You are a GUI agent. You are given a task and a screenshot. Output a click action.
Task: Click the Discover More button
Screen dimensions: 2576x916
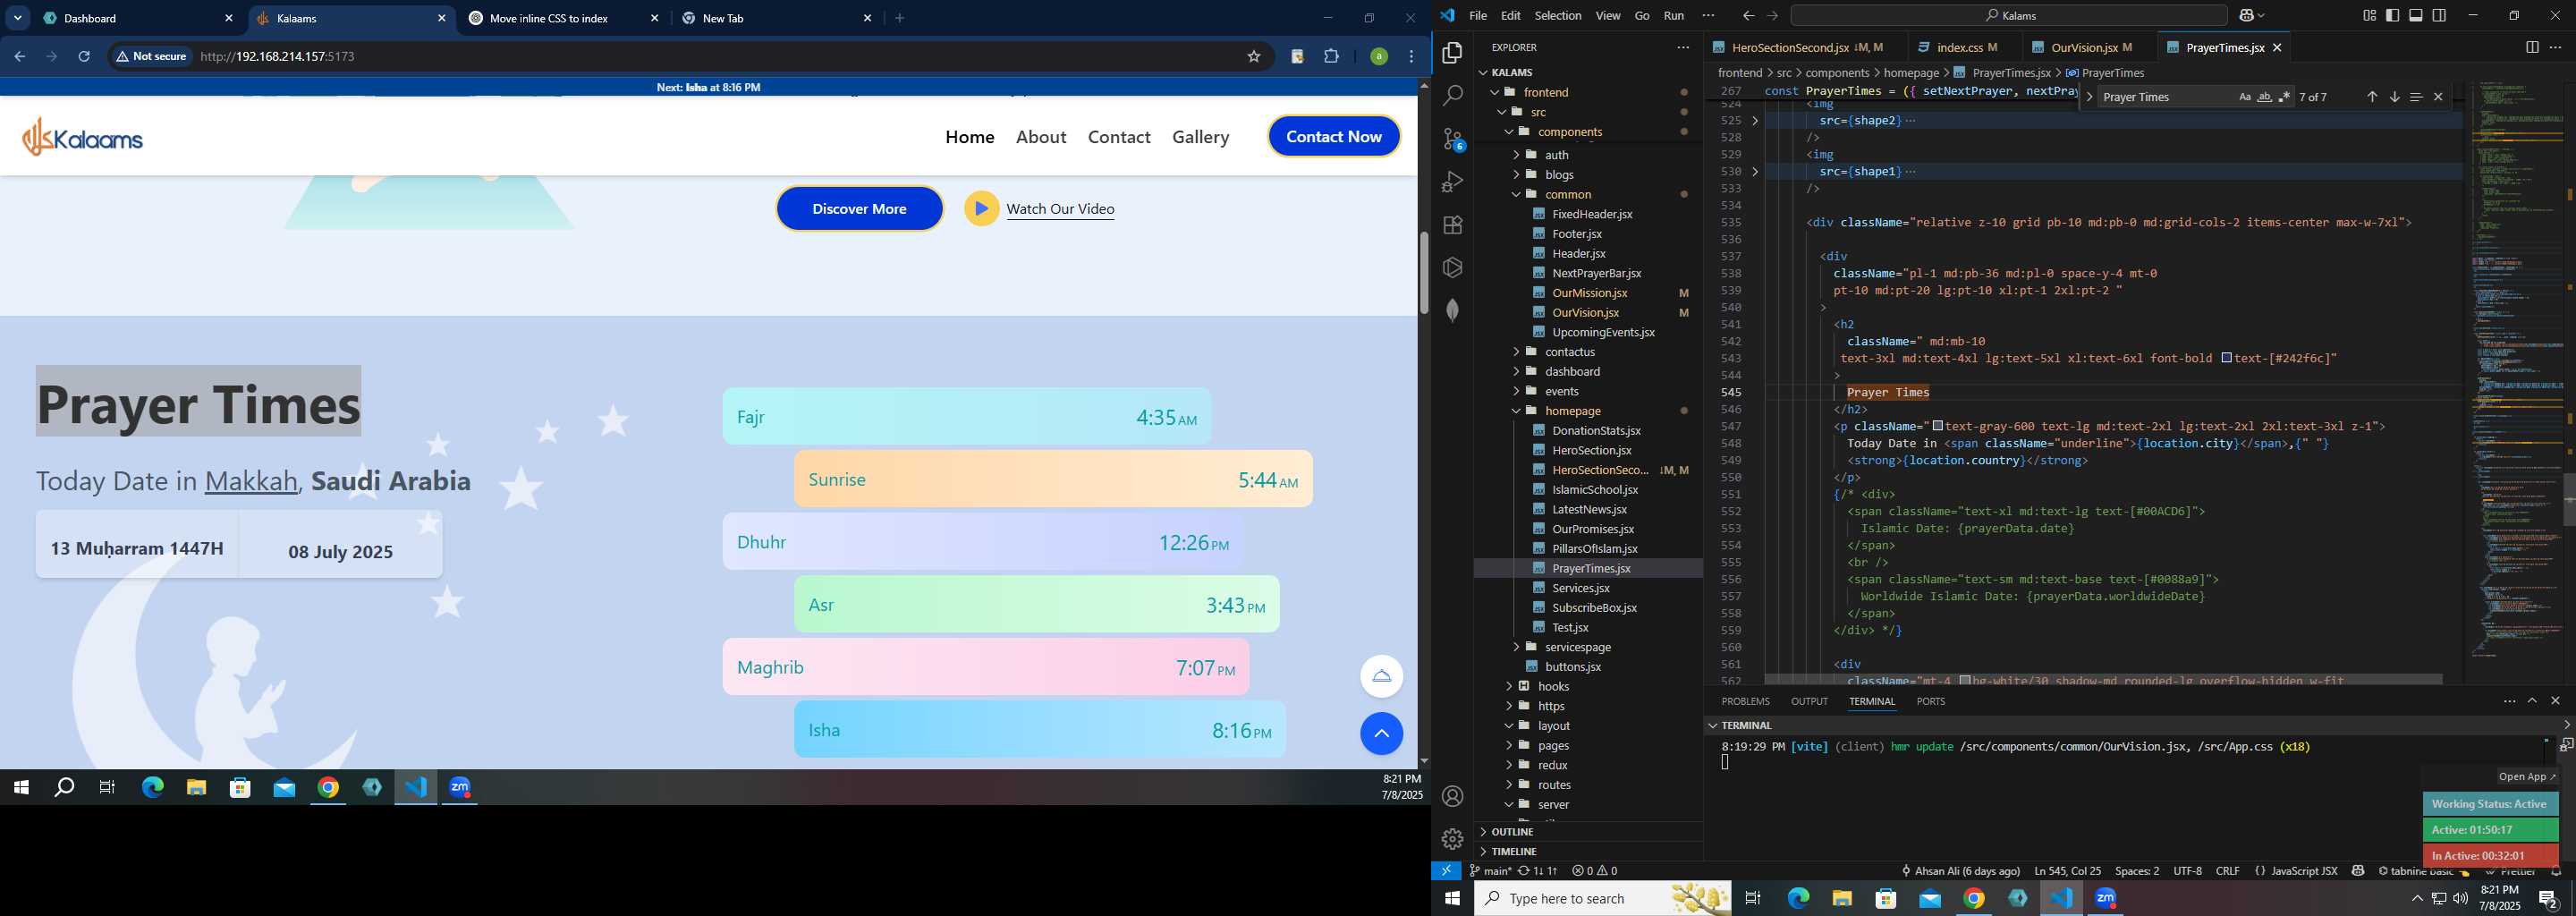coord(859,209)
